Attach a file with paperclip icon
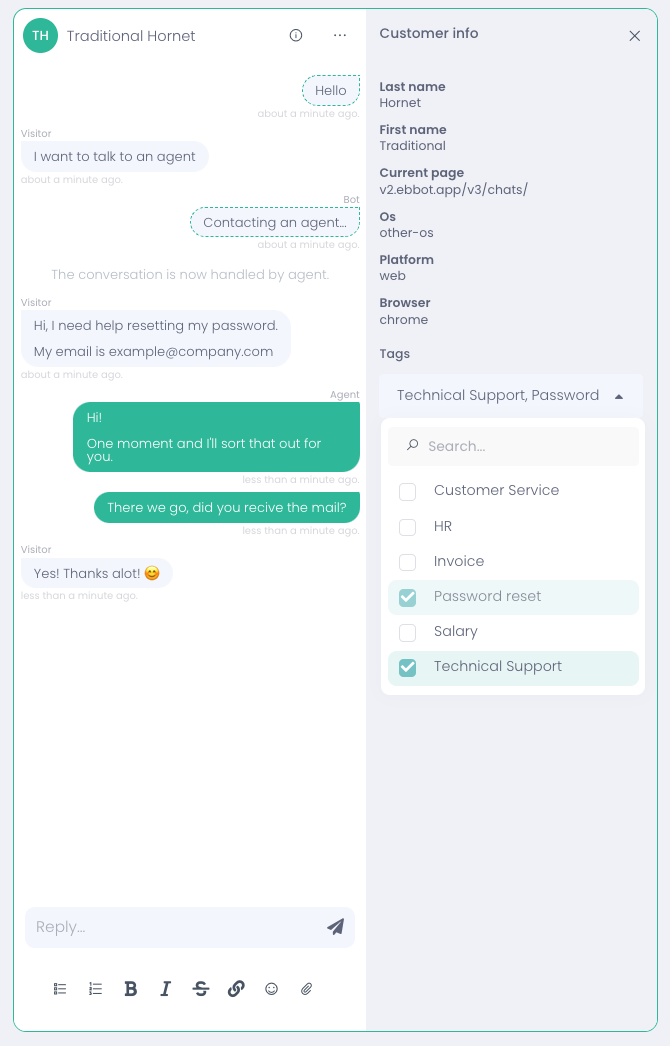Screen dimensions: 670x1046 point(307,989)
